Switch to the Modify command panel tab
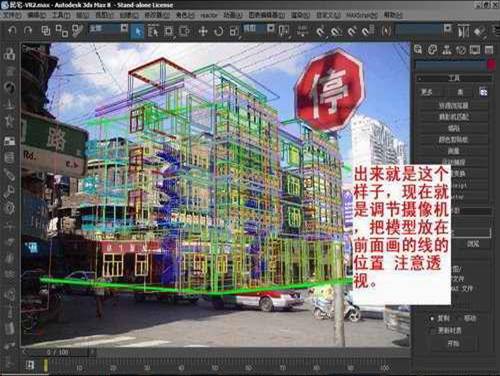 432,50
